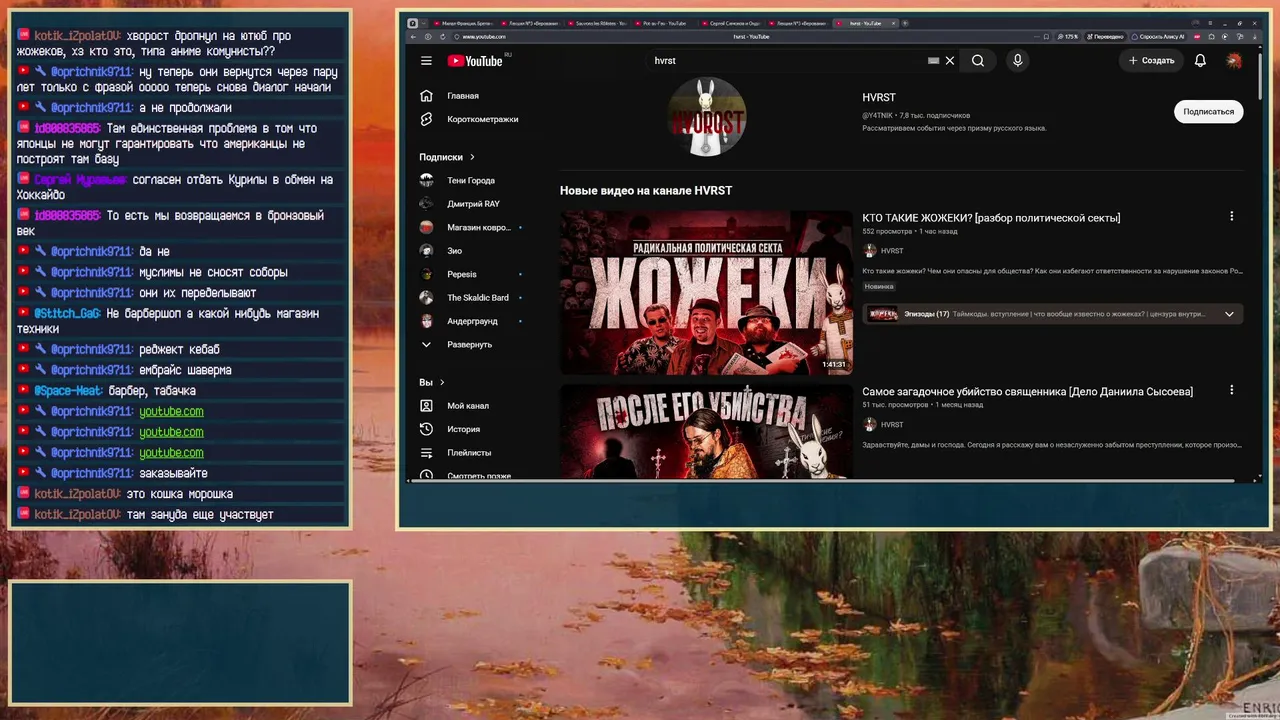This screenshot has width=1280, height=720.
Task: Click the magnifier search button
Action: tap(978, 61)
